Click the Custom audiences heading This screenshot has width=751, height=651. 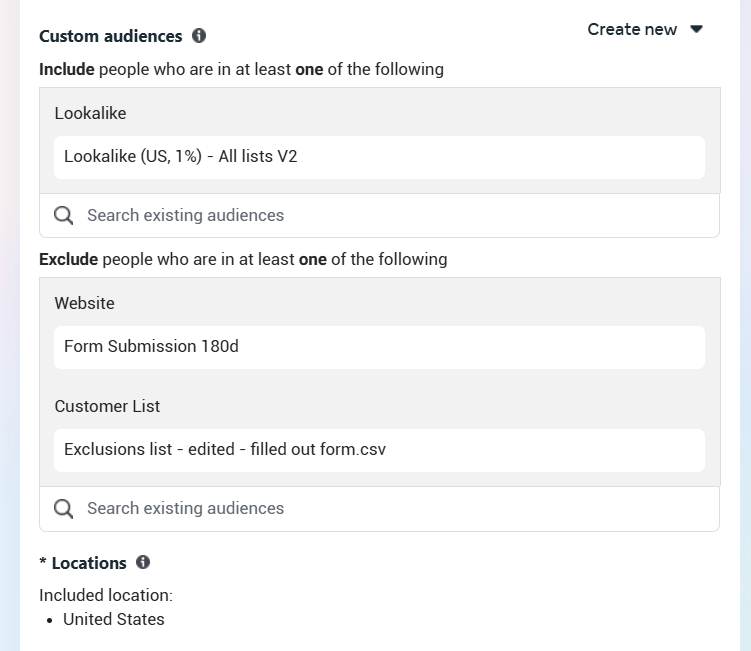click(111, 36)
